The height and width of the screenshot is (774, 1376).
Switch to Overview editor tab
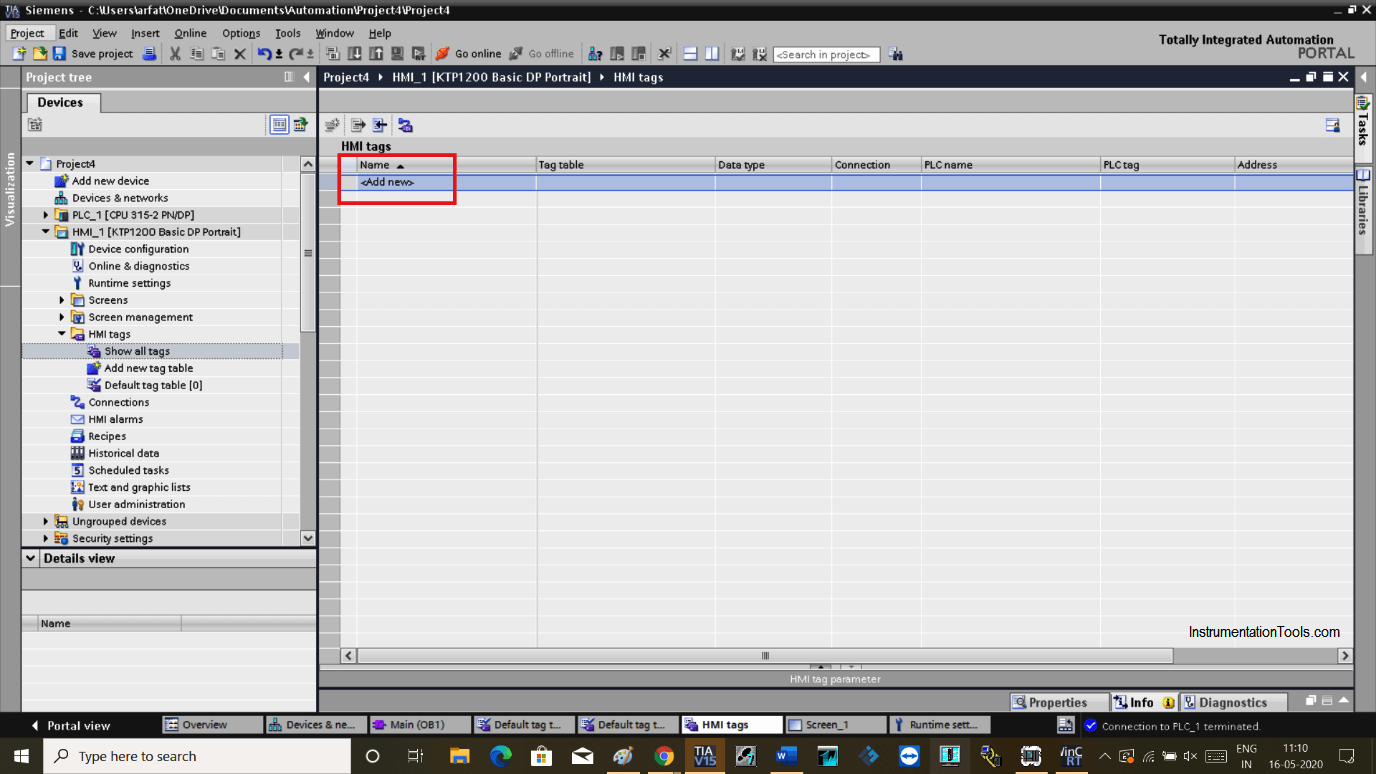213,725
